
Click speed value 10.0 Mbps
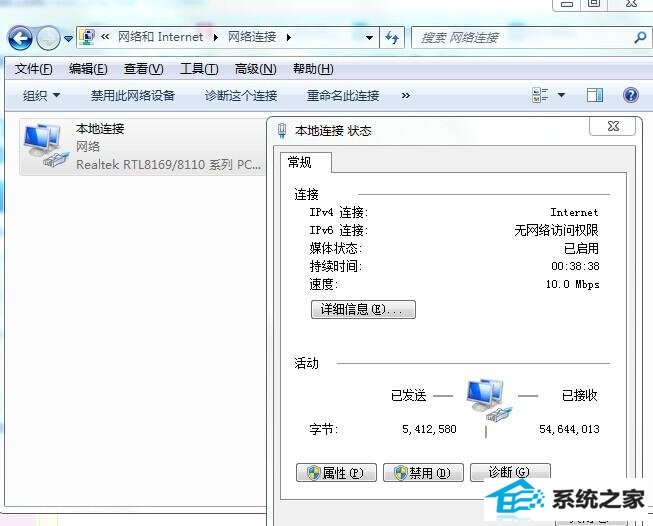pos(573,284)
